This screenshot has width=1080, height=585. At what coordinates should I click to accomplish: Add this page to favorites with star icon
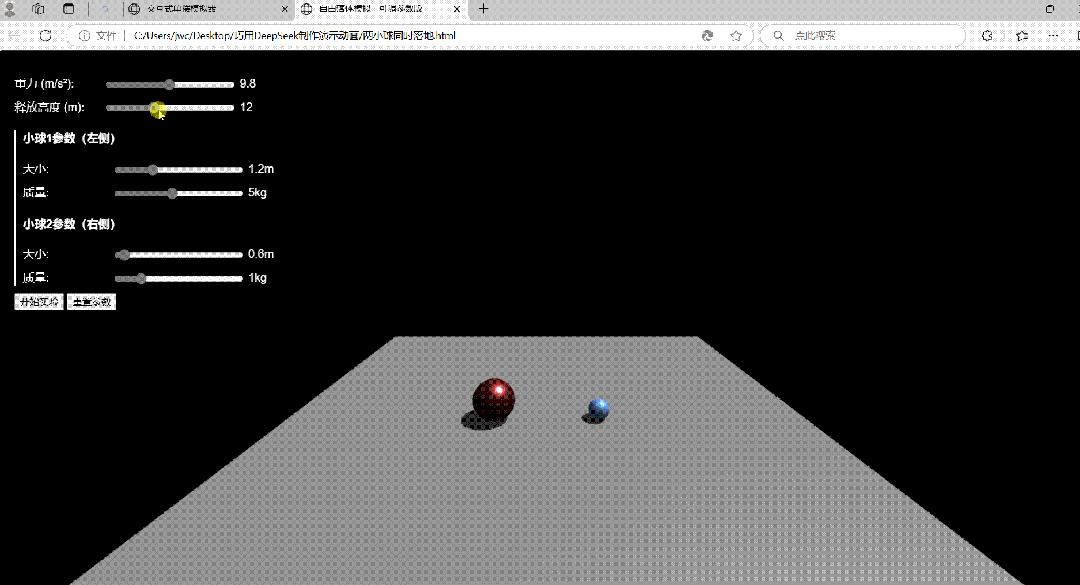(x=735, y=35)
